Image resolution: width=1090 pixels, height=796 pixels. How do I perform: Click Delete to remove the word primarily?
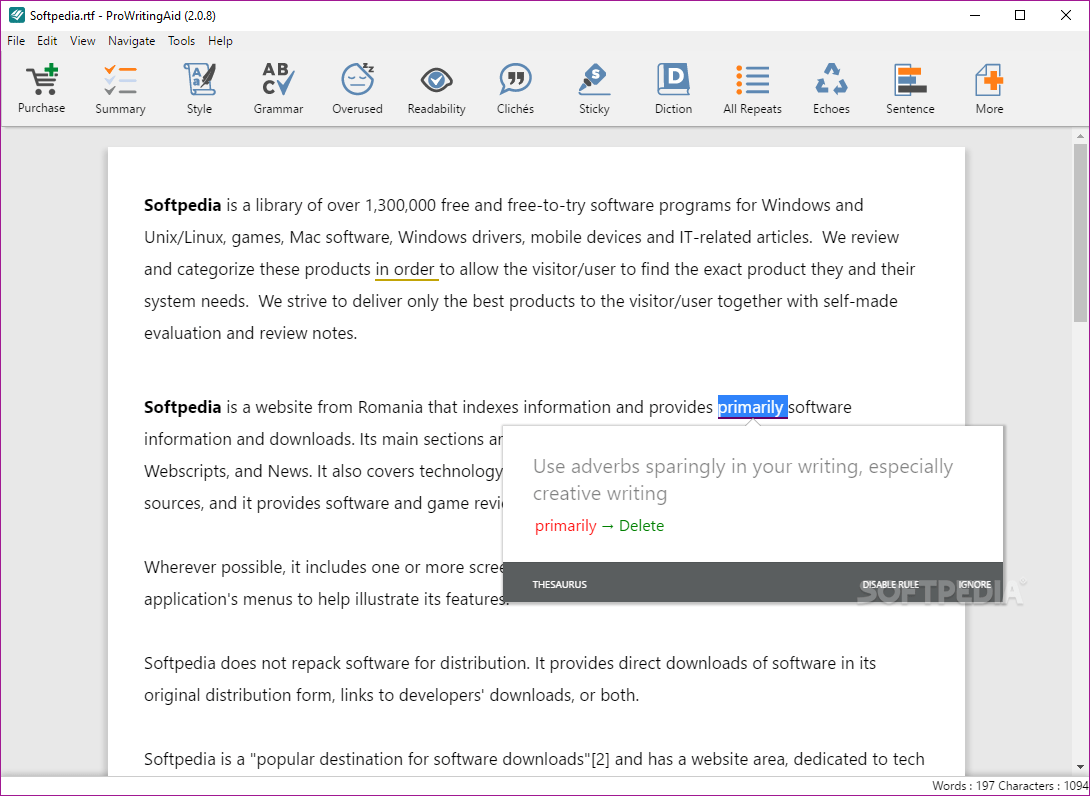pos(641,525)
